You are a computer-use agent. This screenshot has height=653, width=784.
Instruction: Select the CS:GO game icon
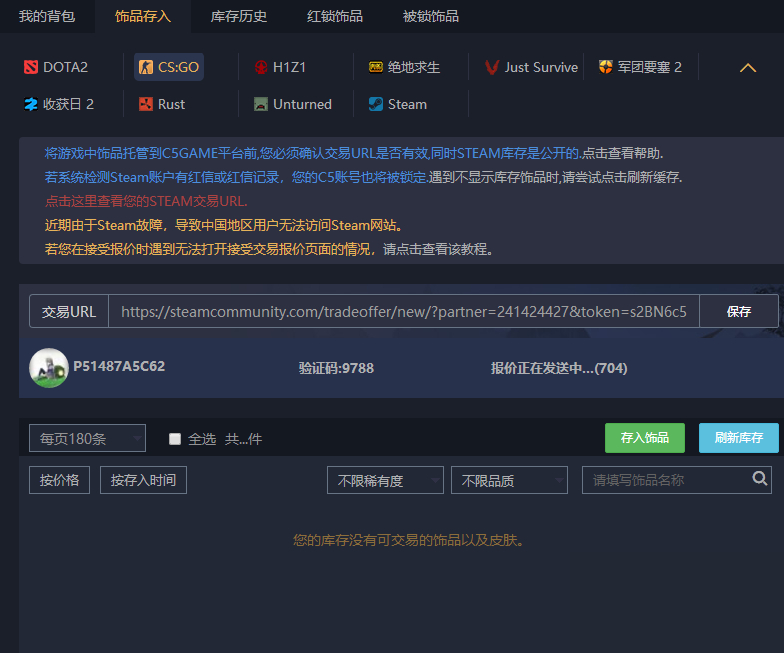click(x=146, y=67)
